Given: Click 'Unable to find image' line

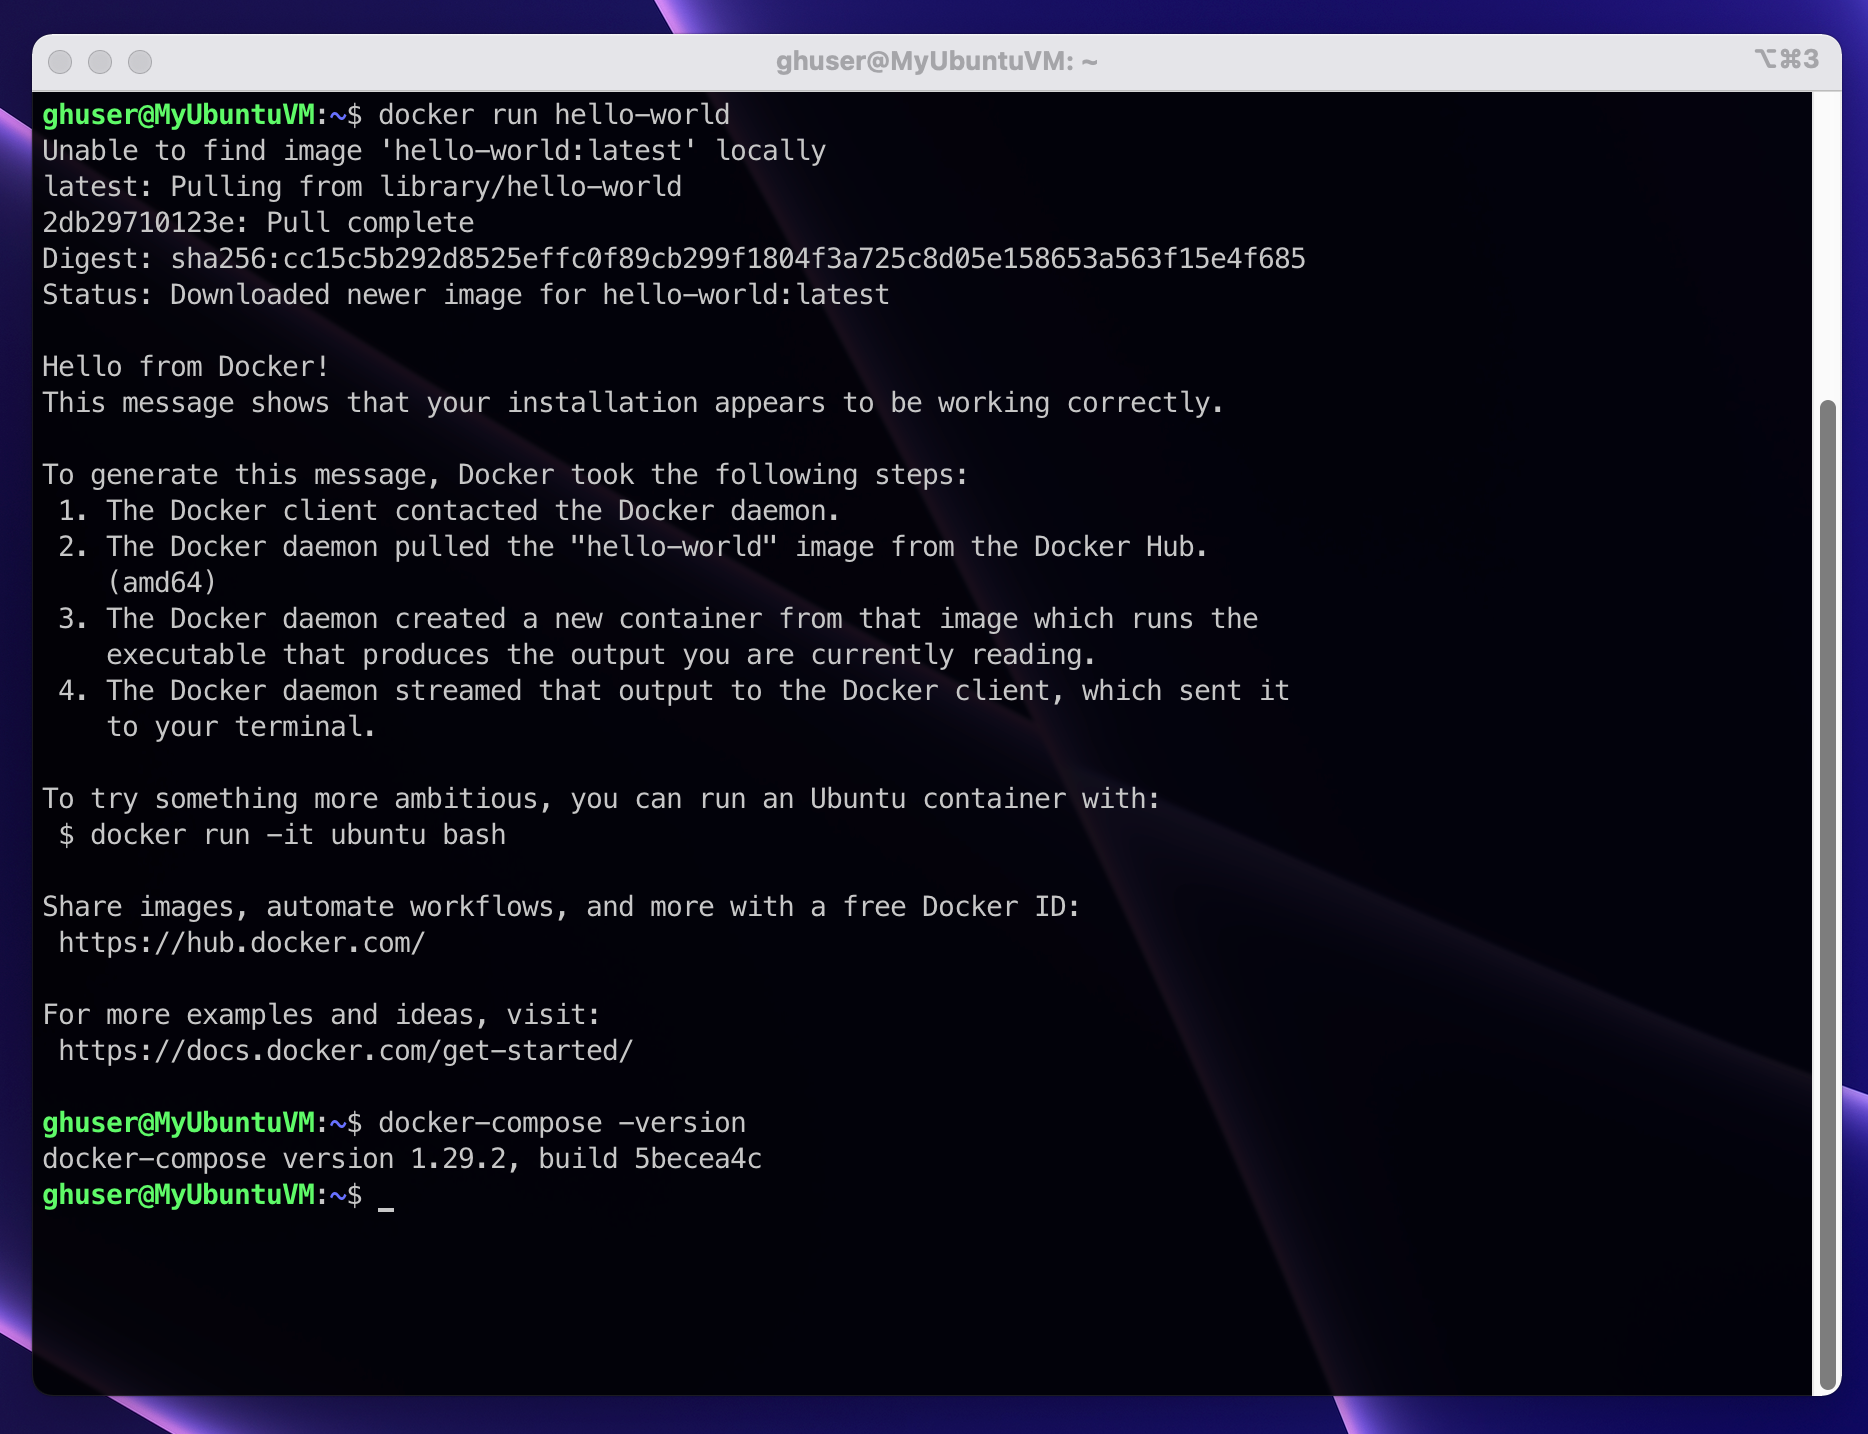Looking at the screenshot, I should point(434,151).
